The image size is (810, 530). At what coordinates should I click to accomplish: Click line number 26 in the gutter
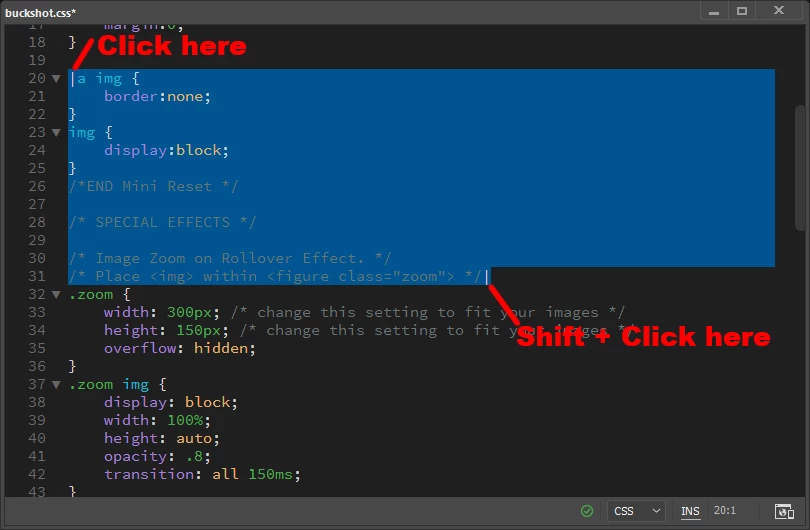coord(37,186)
